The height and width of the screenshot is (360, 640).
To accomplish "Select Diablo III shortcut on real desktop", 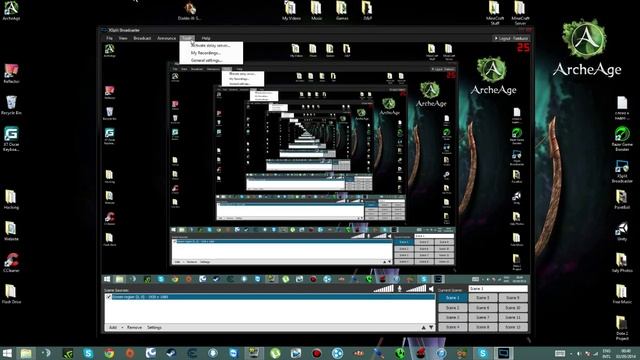I will (x=189, y=11).
